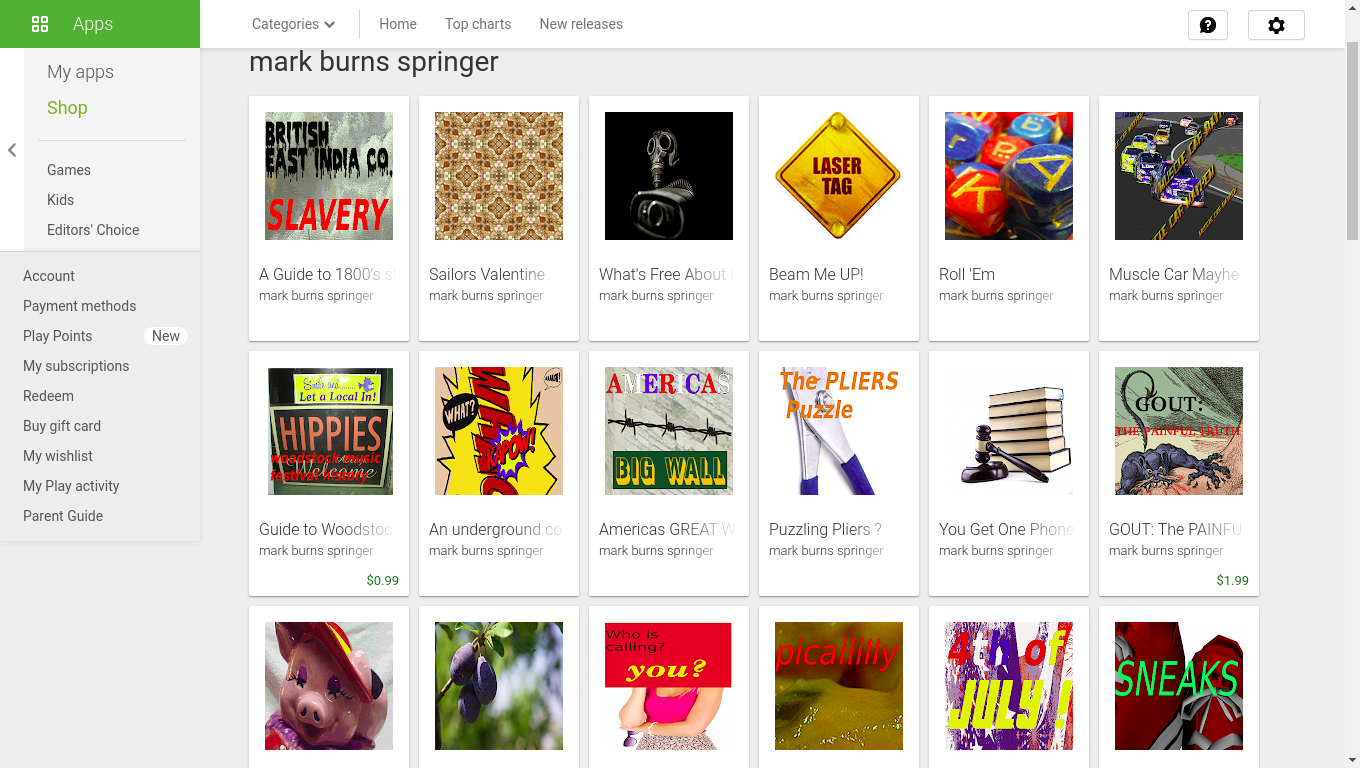Open the Muscle Car Mayhem icon

[1178, 176]
